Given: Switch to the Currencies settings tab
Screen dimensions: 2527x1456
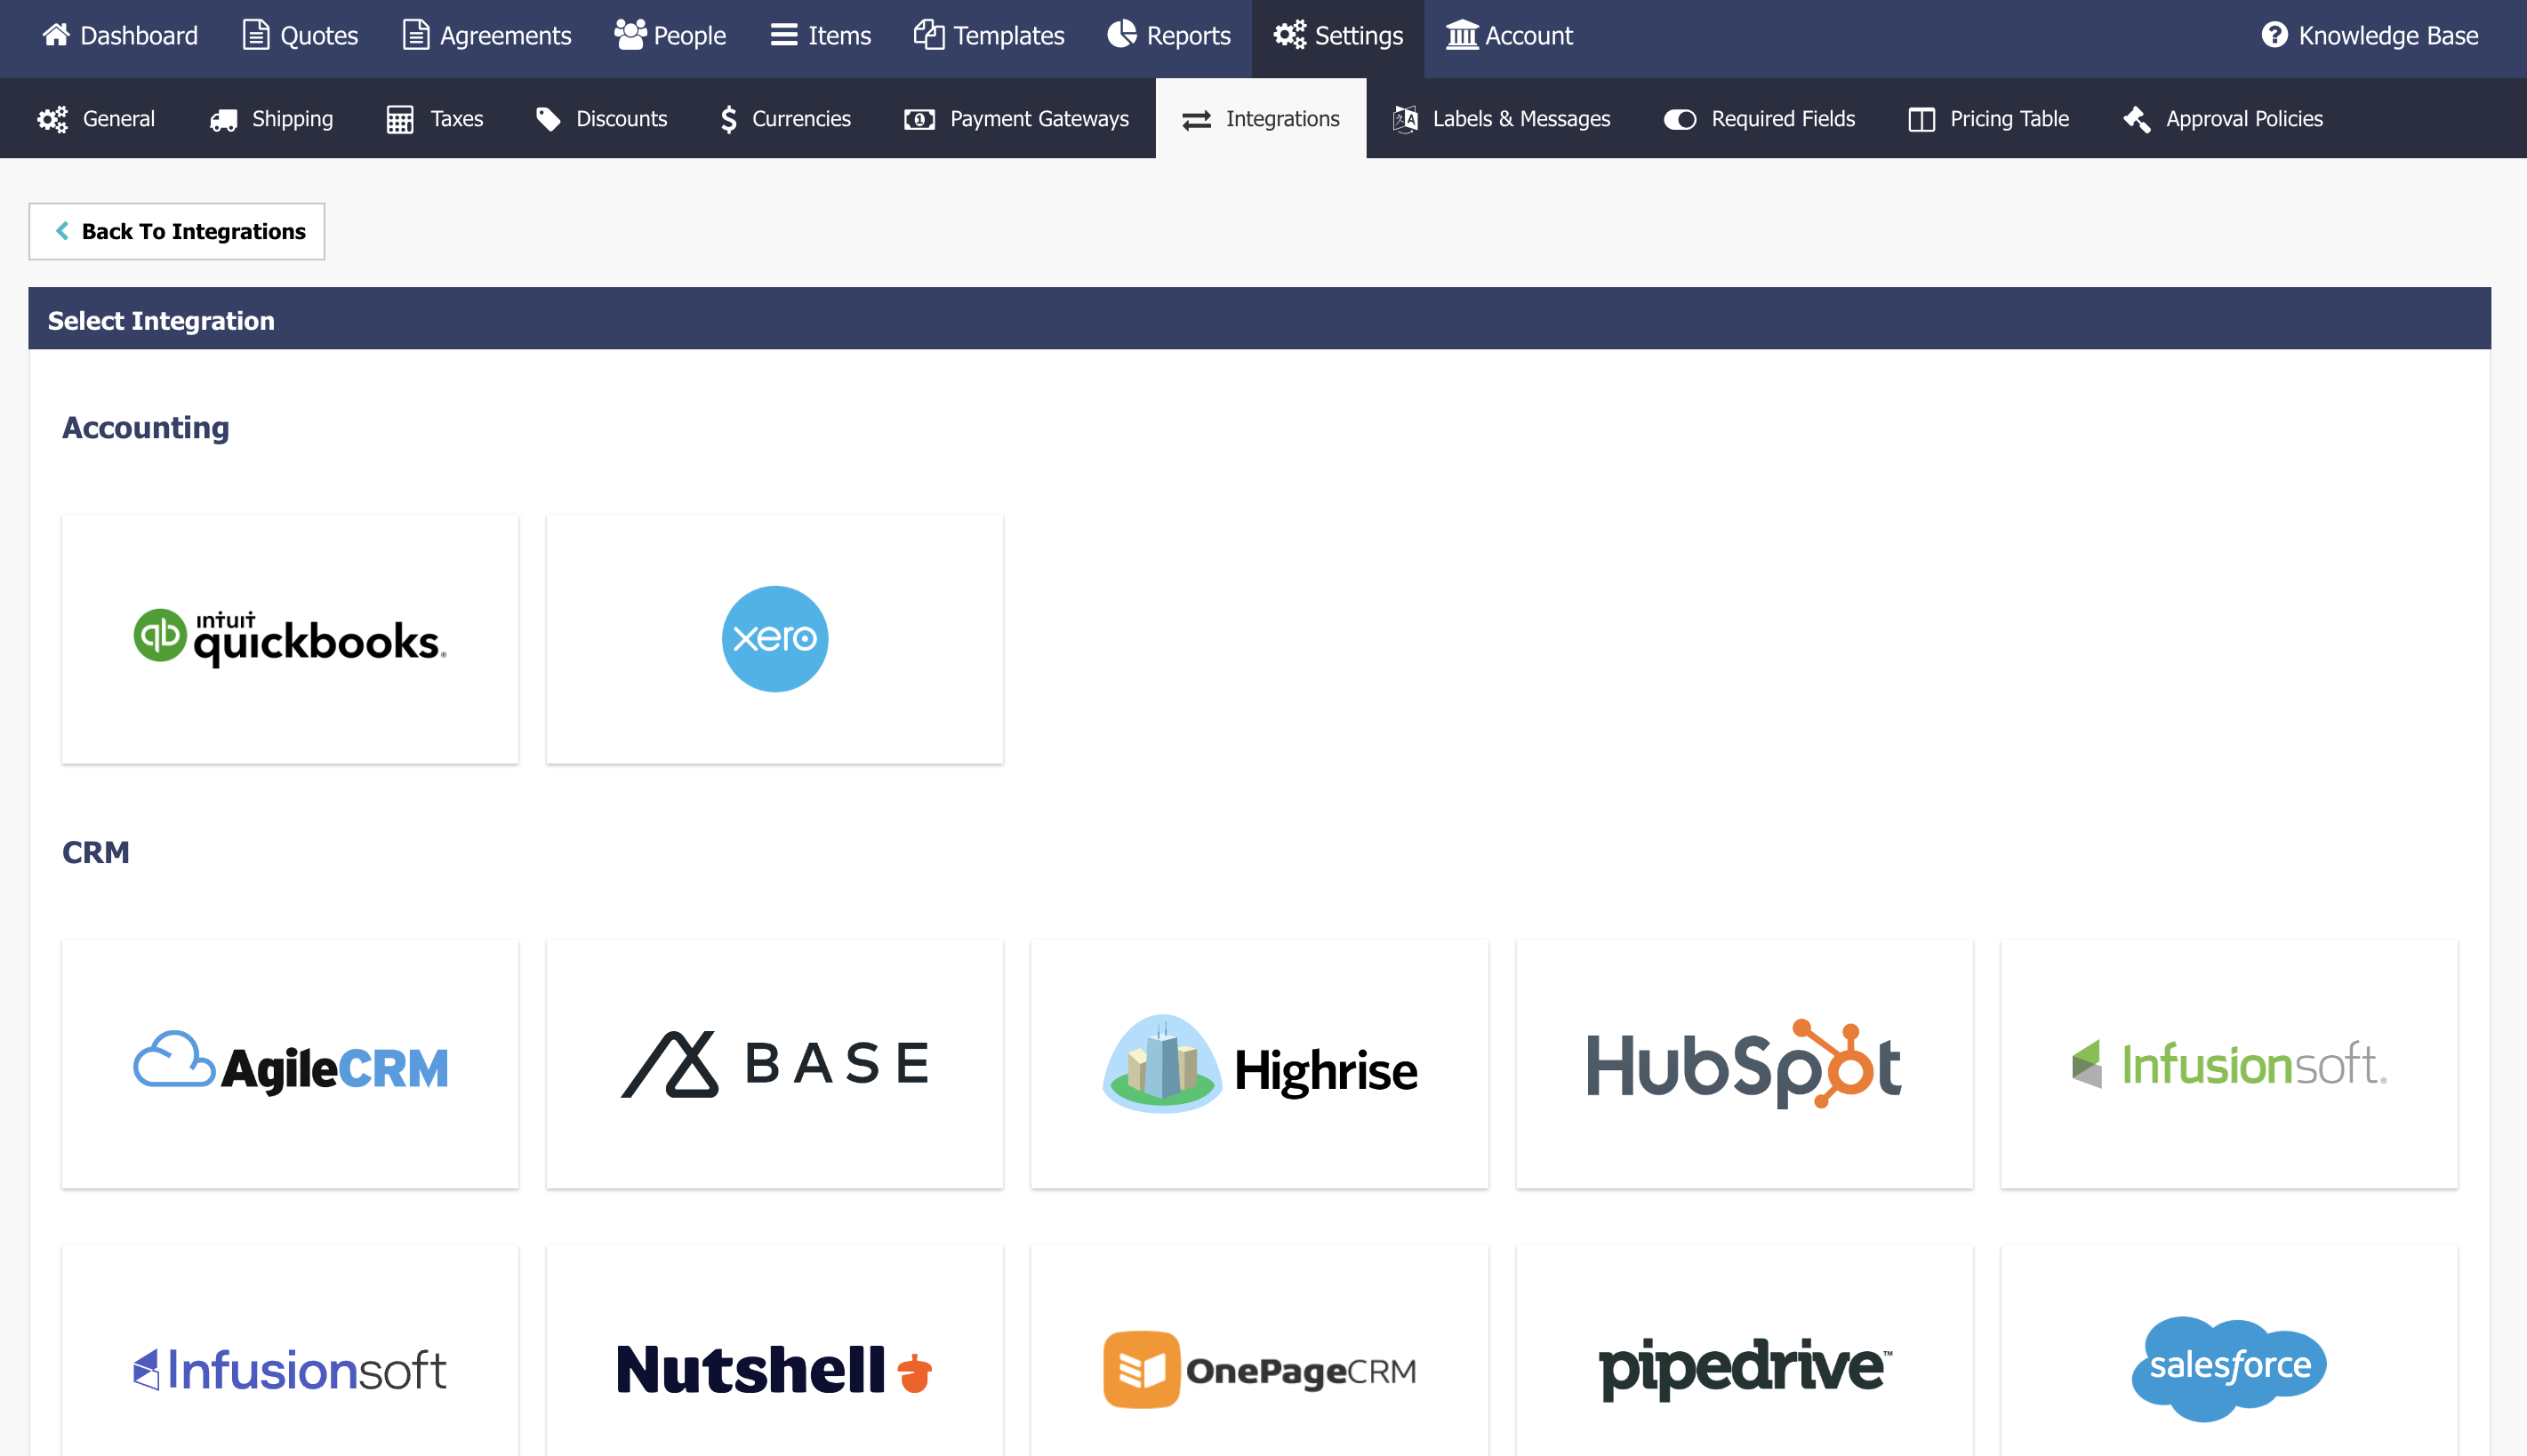Looking at the screenshot, I should coord(785,119).
